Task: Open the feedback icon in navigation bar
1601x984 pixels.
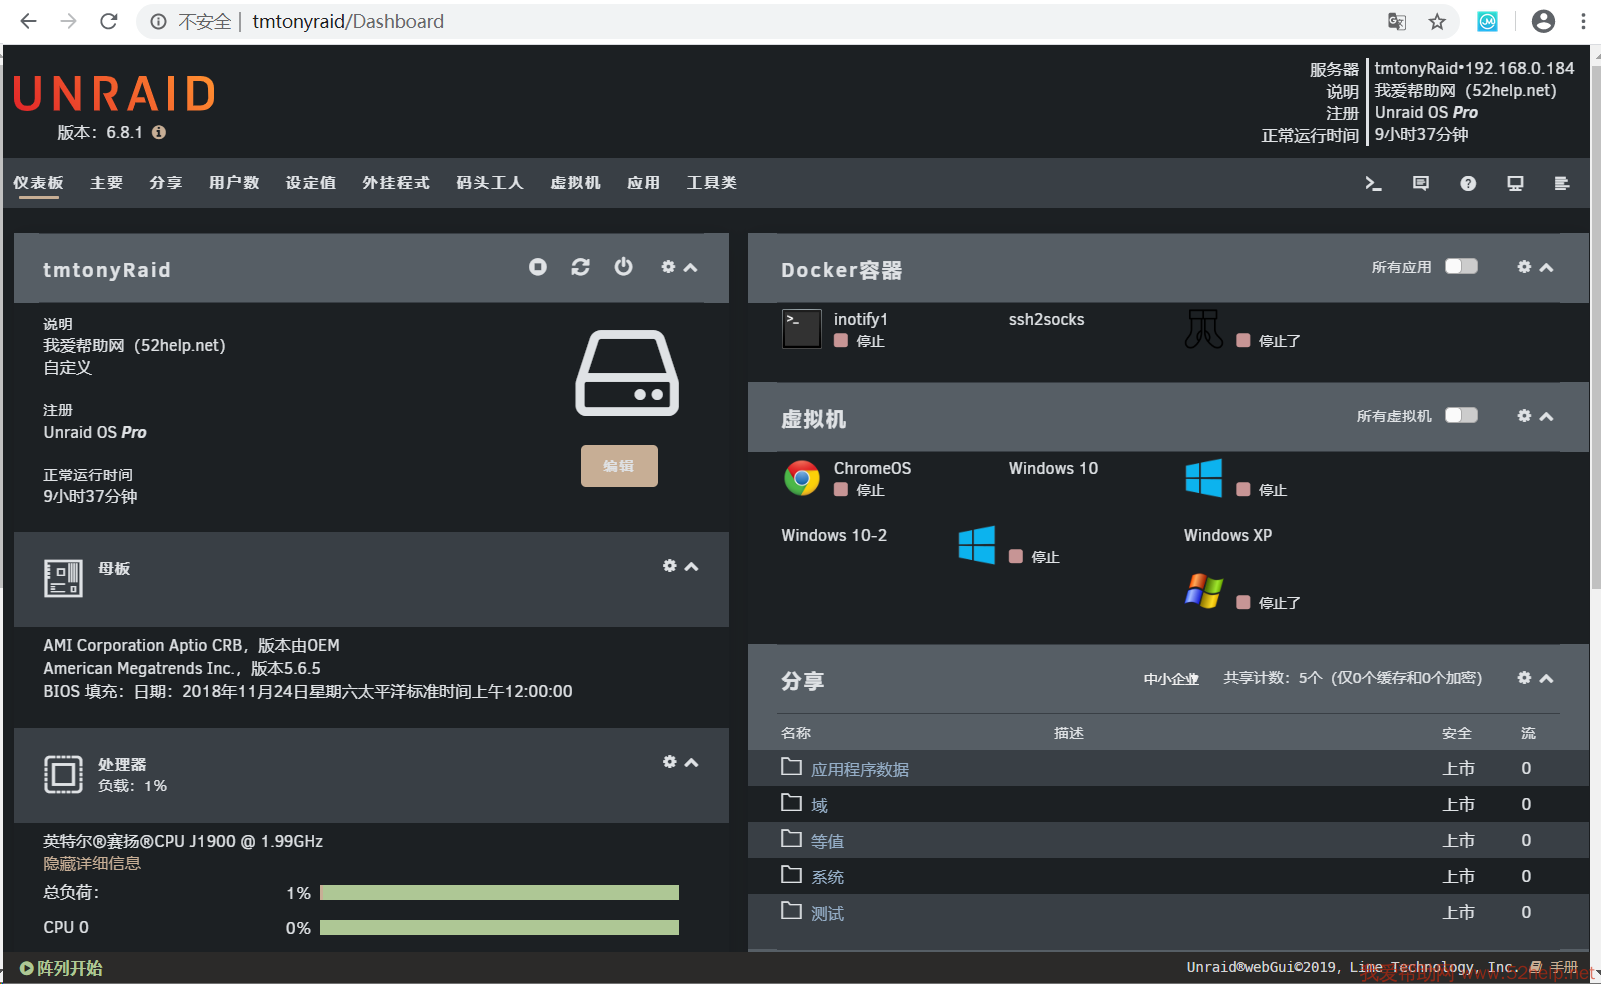Action: 1420,183
